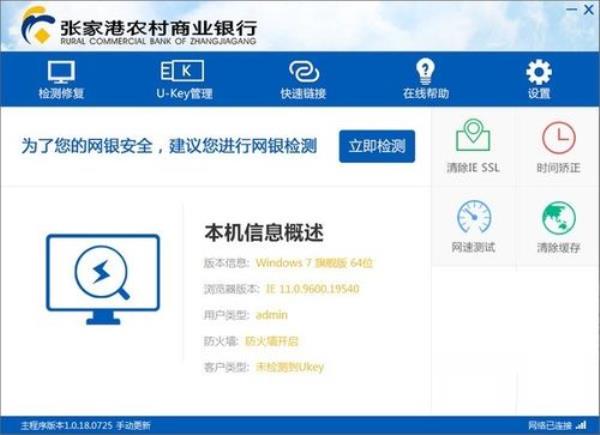Open the 检测修复 monitor tab

pos(61,78)
